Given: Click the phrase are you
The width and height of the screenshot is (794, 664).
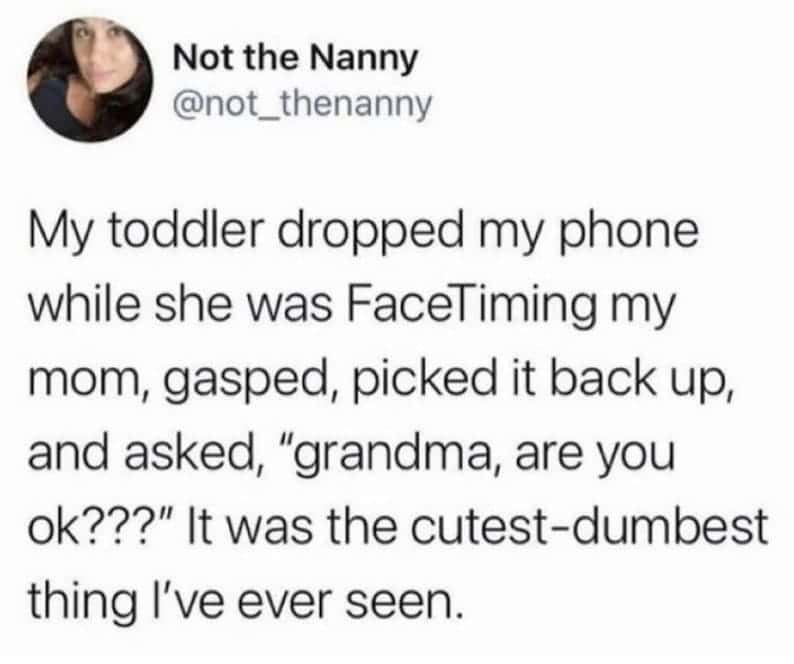Looking at the screenshot, I should (596, 455).
